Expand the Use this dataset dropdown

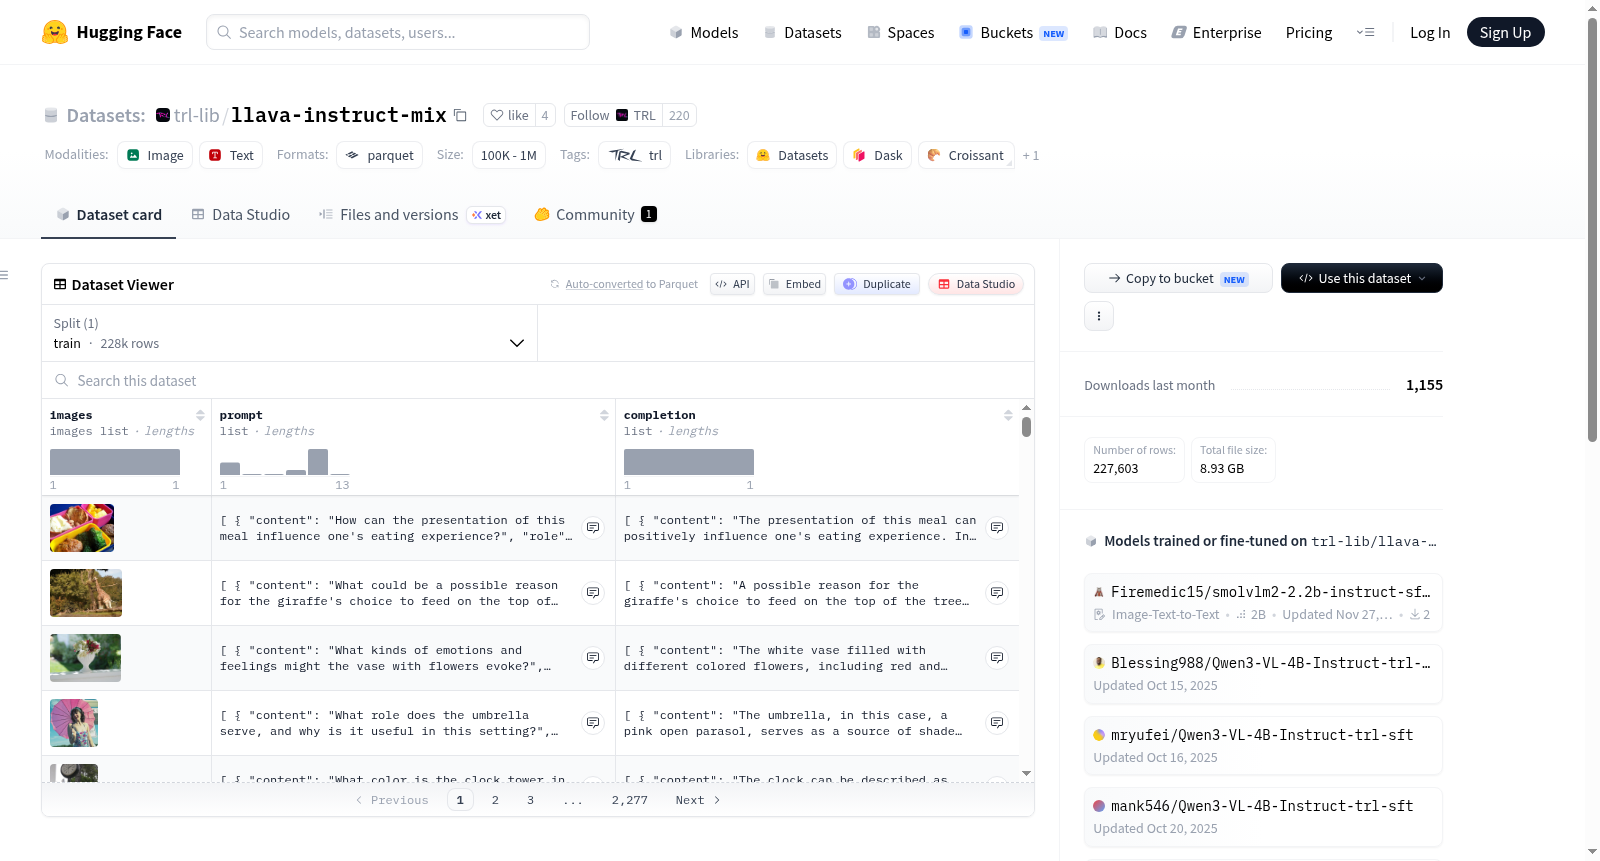coord(1361,278)
